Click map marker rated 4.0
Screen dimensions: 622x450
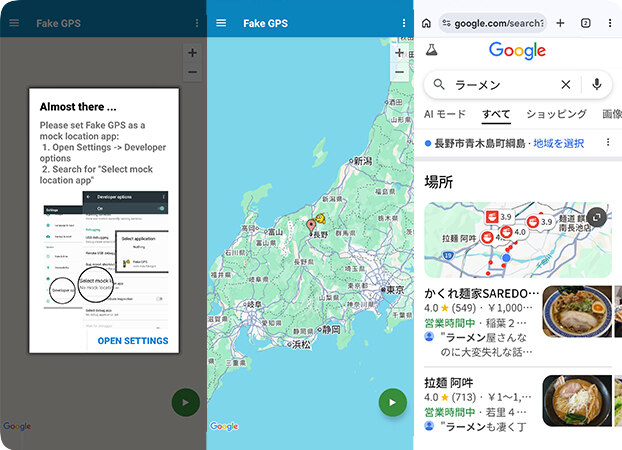[x=514, y=232]
